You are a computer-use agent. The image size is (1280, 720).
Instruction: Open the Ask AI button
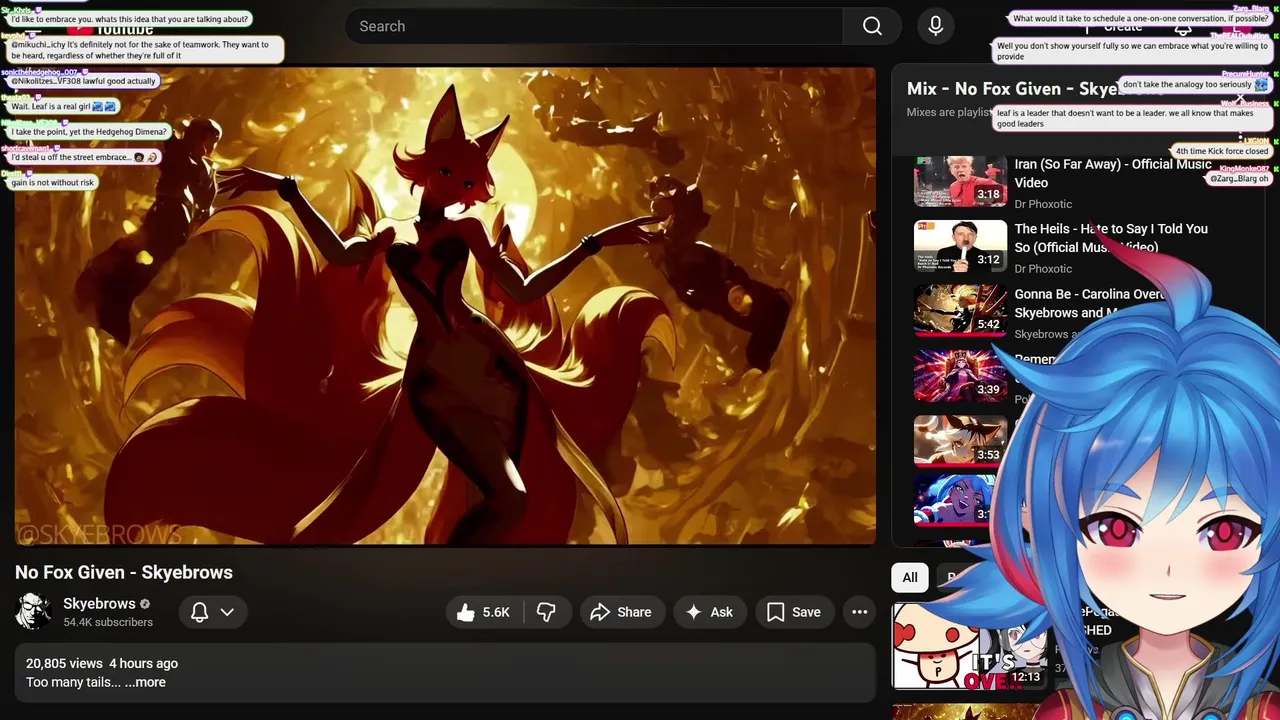click(x=709, y=612)
